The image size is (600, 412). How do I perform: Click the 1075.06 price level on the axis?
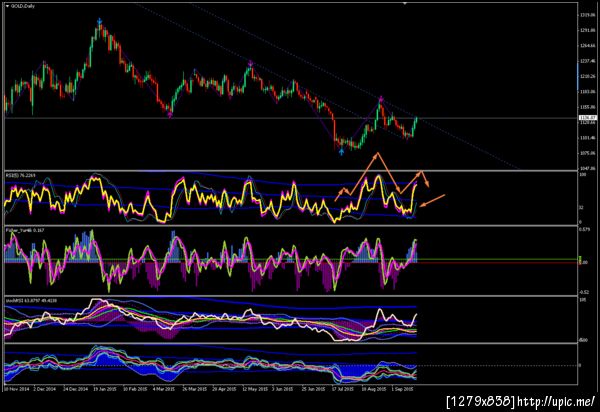[x=587, y=153]
